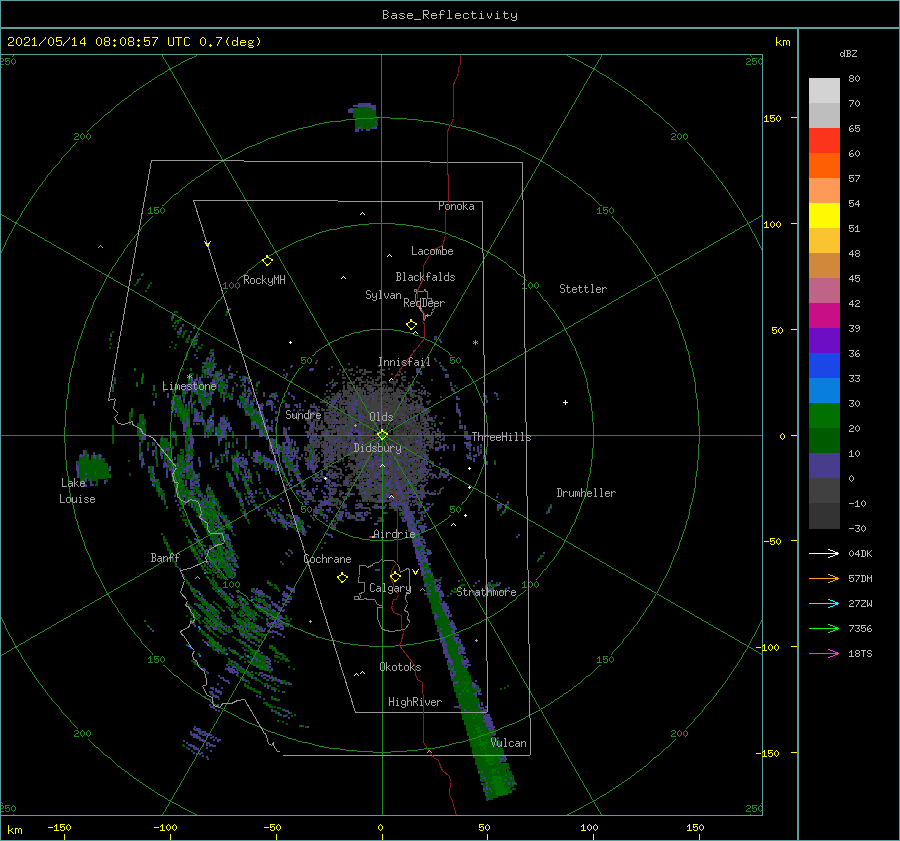
Task: Select the dark orange 60-57 dBZ swatch
Action: [824, 166]
